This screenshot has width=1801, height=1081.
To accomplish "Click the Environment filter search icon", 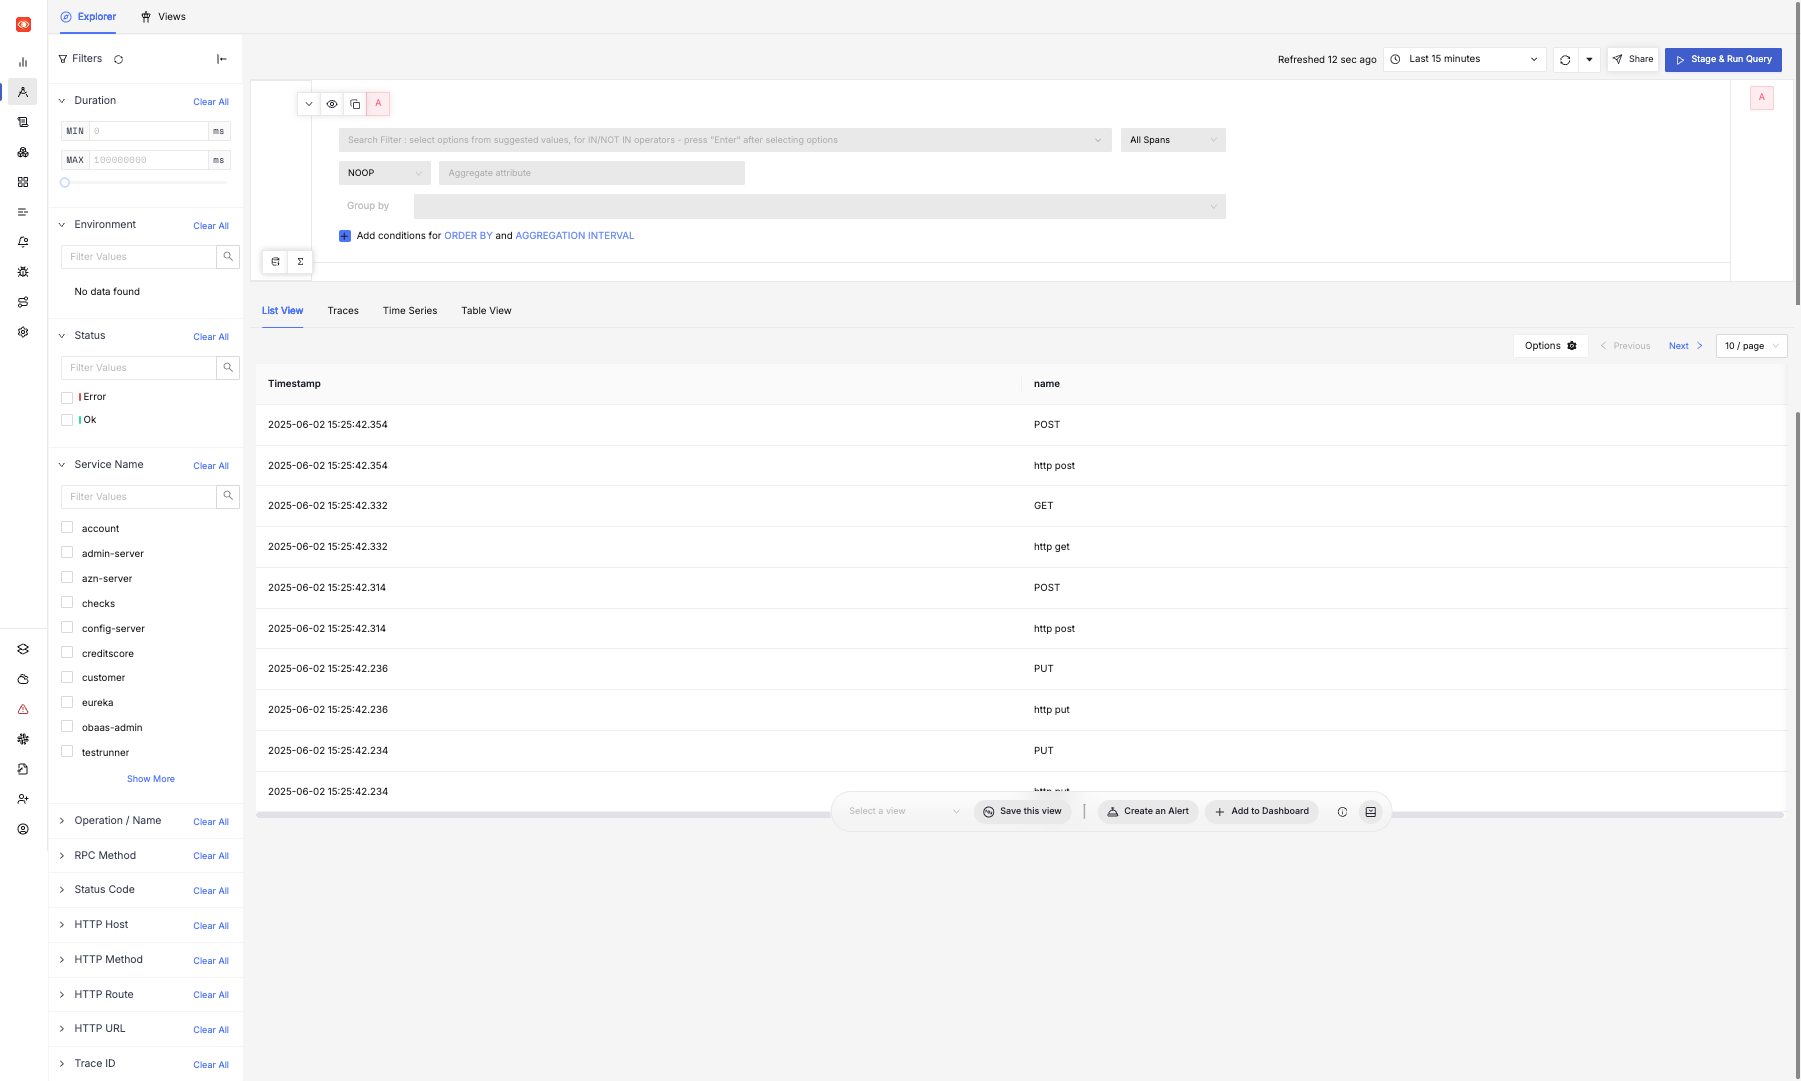I will [228, 257].
